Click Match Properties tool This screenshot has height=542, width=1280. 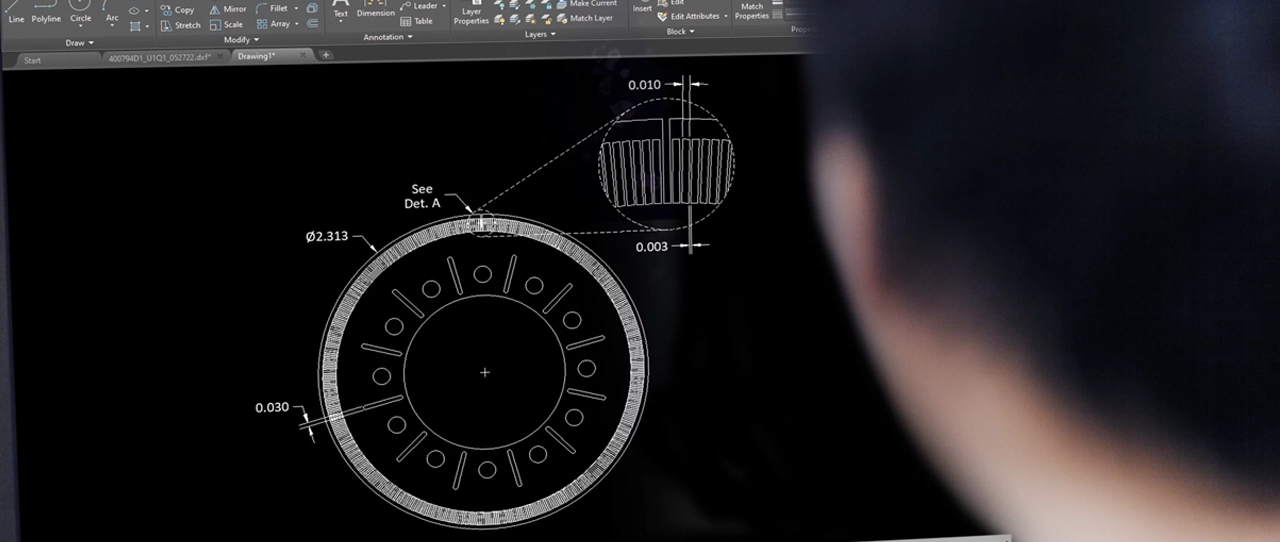point(752,10)
